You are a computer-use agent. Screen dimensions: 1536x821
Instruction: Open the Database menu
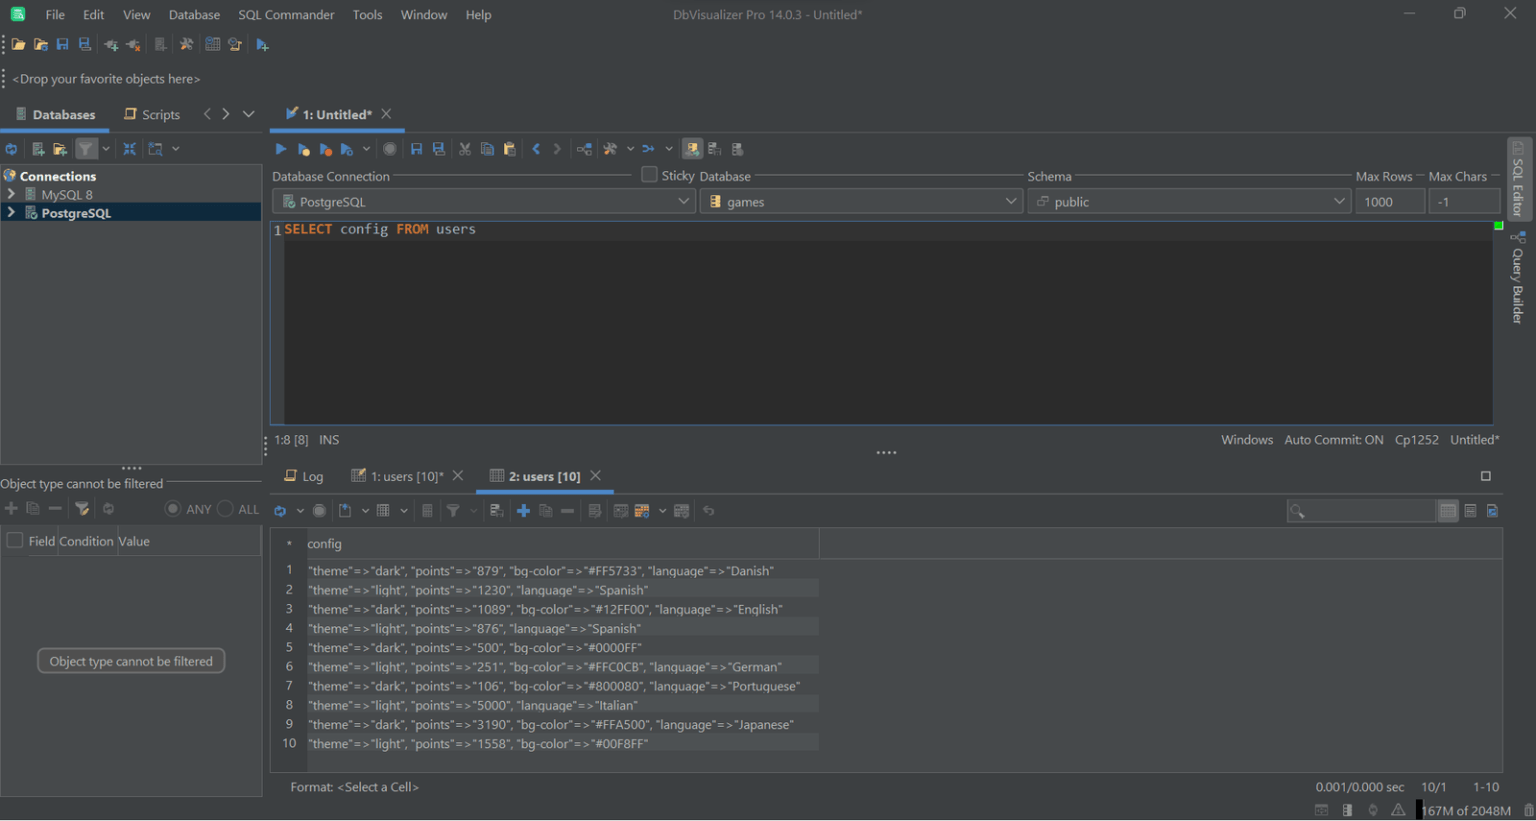click(194, 15)
